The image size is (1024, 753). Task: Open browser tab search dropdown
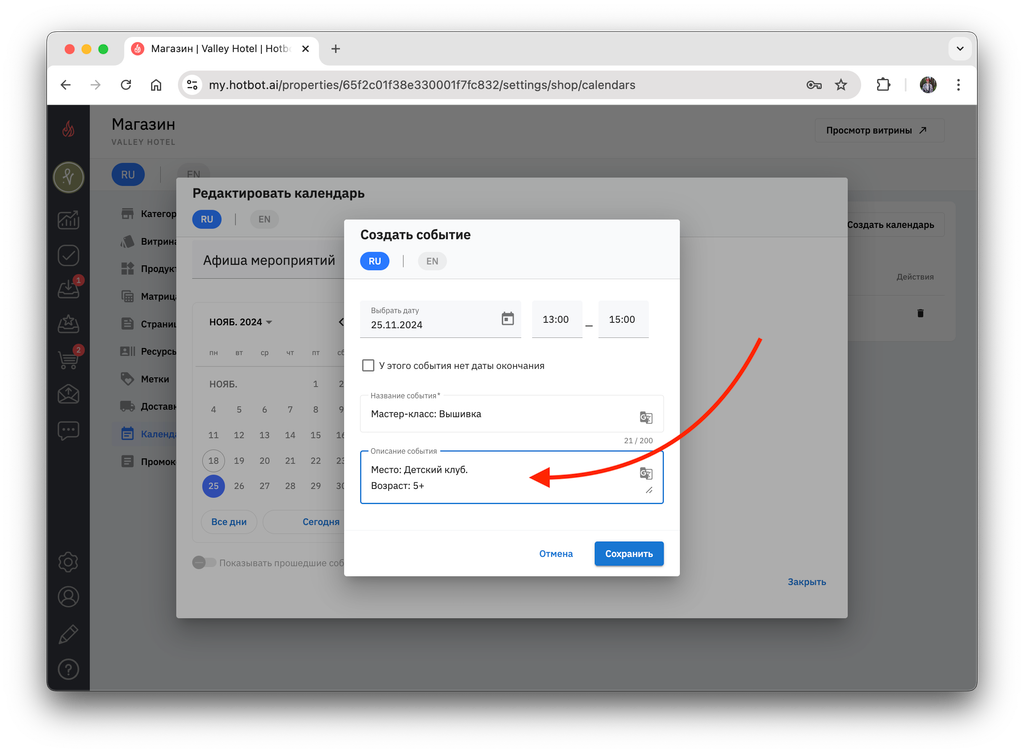tap(960, 48)
